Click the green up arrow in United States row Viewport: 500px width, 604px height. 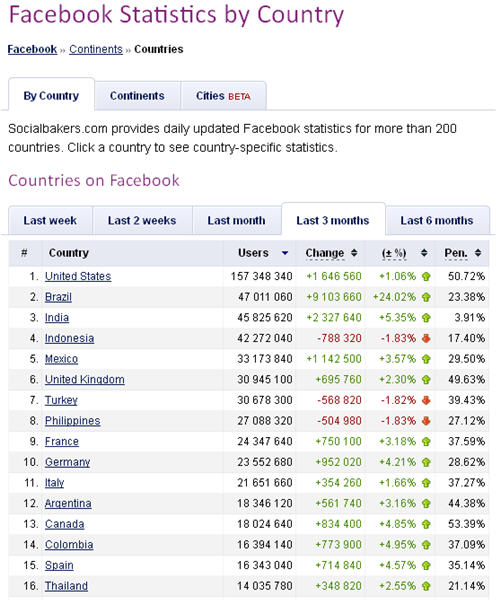[x=426, y=277]
